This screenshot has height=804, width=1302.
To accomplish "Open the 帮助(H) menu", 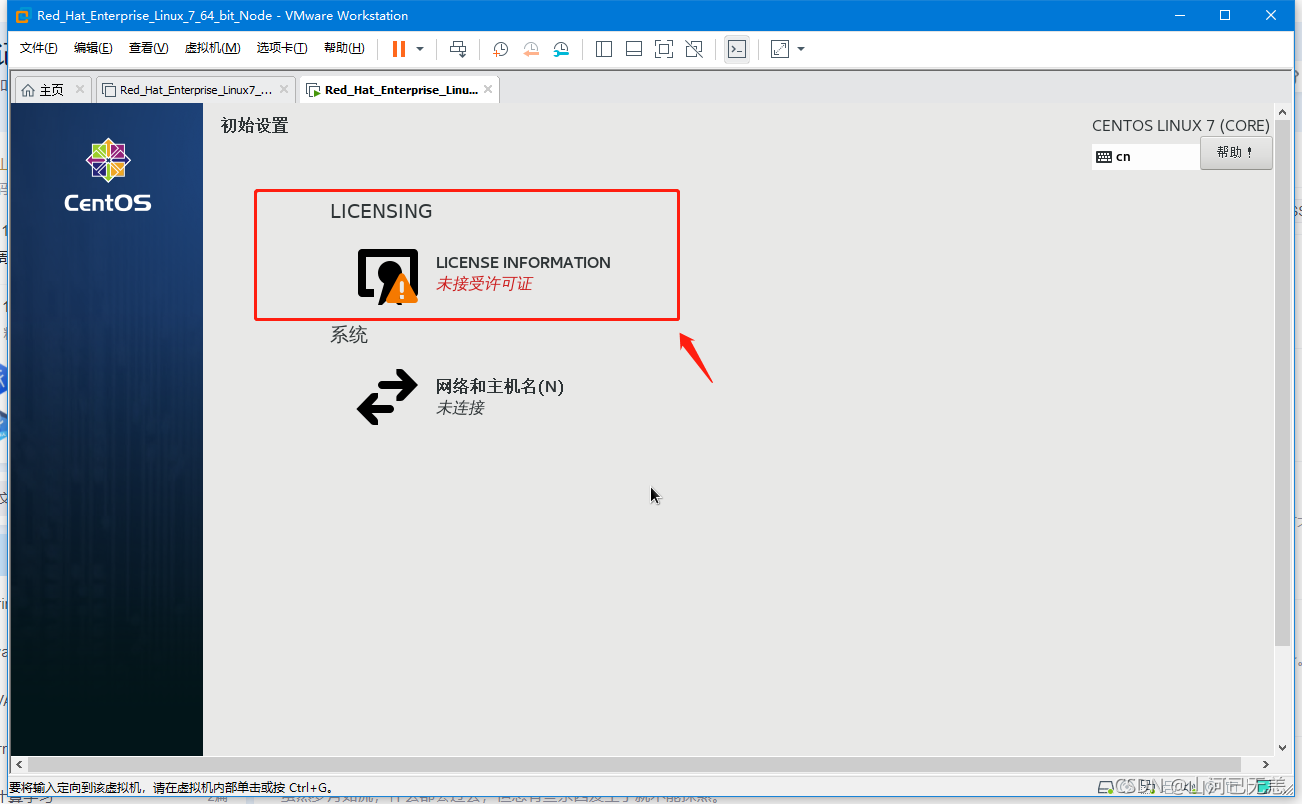I will pos(344,48).
